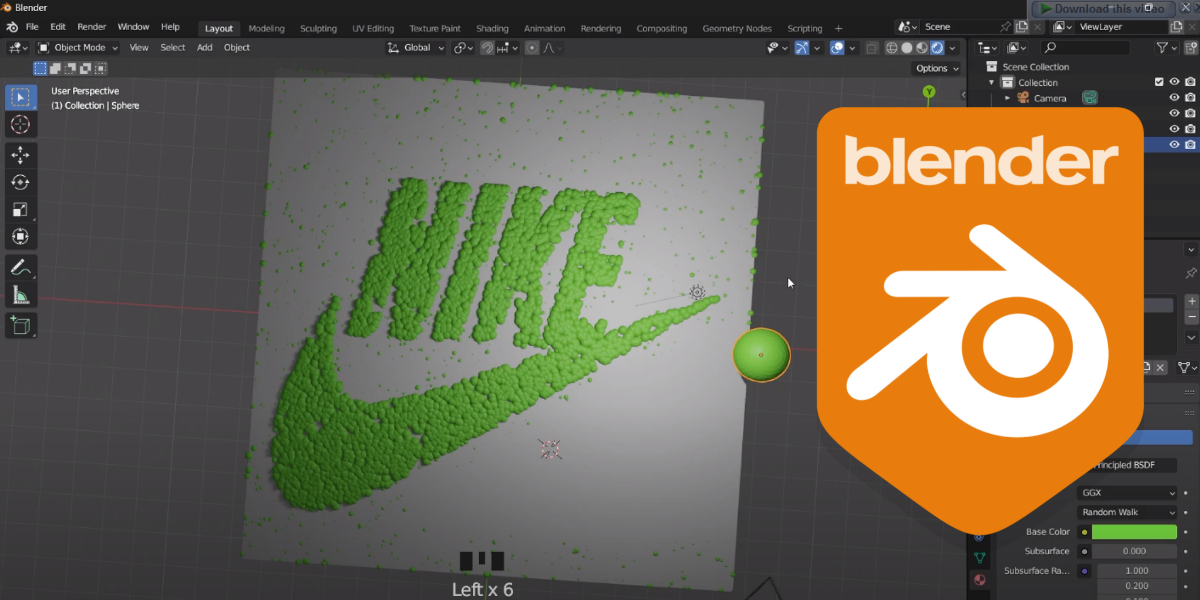This screenshot has height=600, width=1200.
Task: Toggle show gizmos button
Action: click(801, 47)
